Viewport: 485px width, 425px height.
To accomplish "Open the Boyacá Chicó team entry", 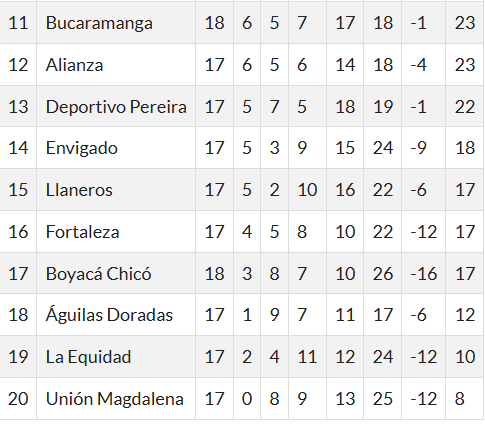I will click(98, 274).
